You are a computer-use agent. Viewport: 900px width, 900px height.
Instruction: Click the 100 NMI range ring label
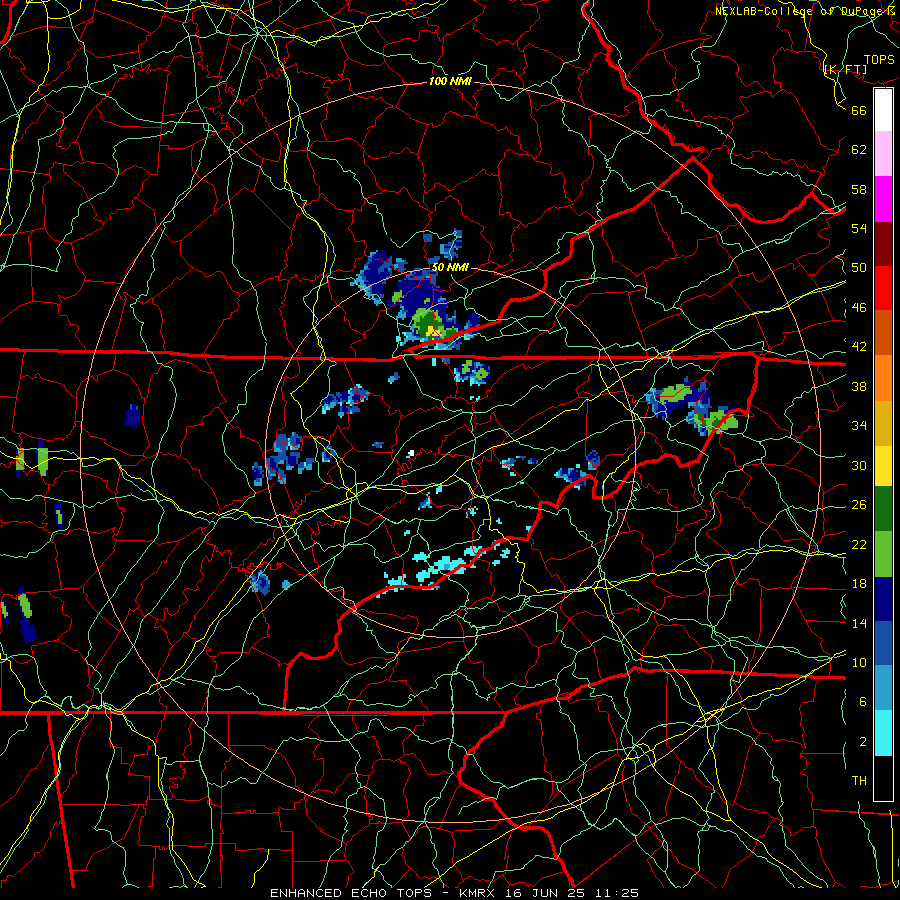point(450,81)
